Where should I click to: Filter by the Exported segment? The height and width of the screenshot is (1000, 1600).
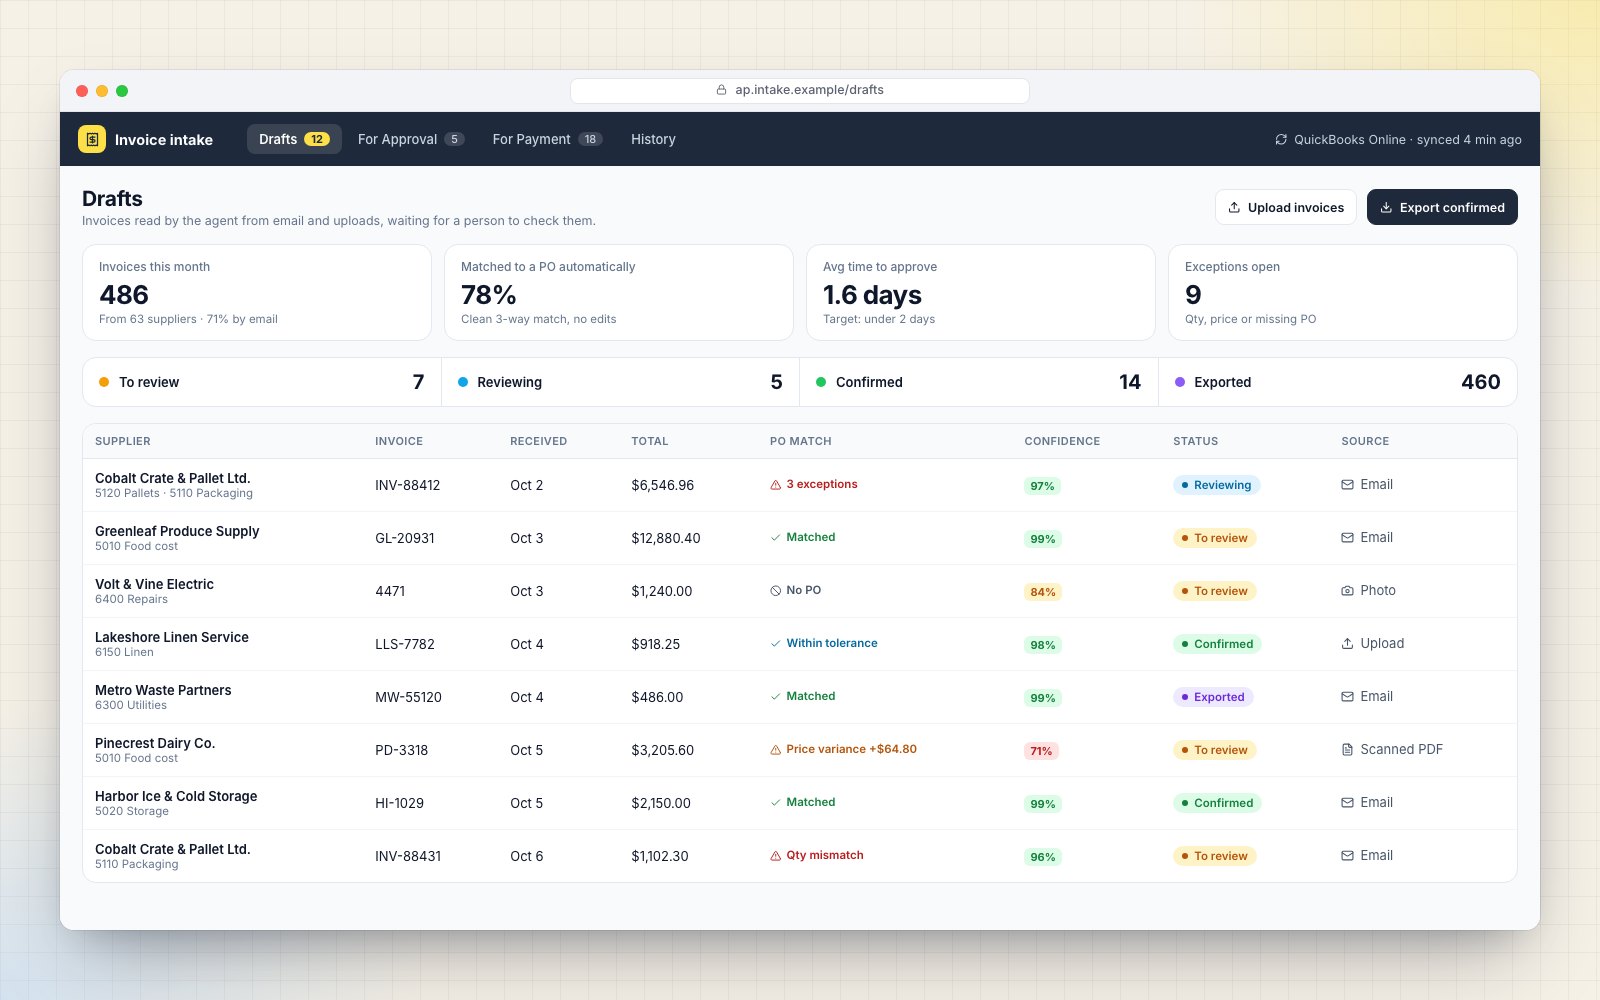1338,382
